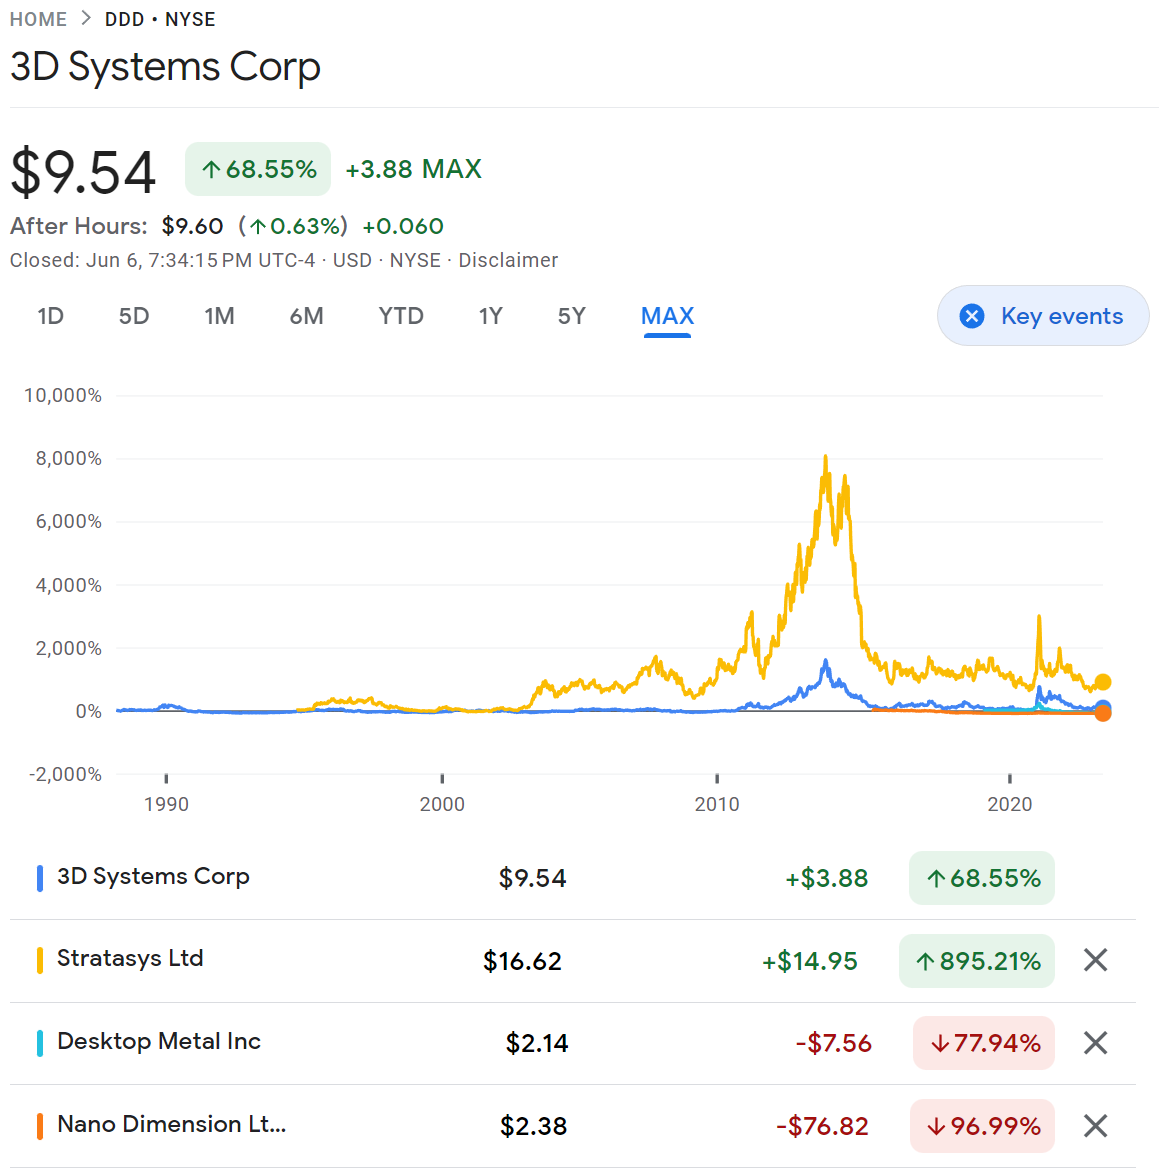Image resolution: width=1159 pixels, height=1171 pixels.
Task: Click the 1990 x-axis label
Action: pyautogui.click(x=166, y=804)
